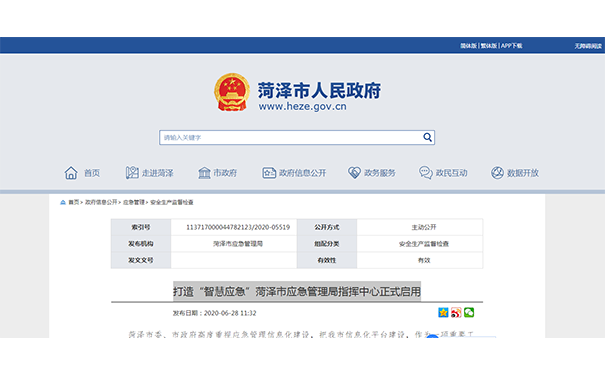Screen dimensions: 605x375
Task: Click the map icon beside 走进菏泽
Action: [132, 173]
